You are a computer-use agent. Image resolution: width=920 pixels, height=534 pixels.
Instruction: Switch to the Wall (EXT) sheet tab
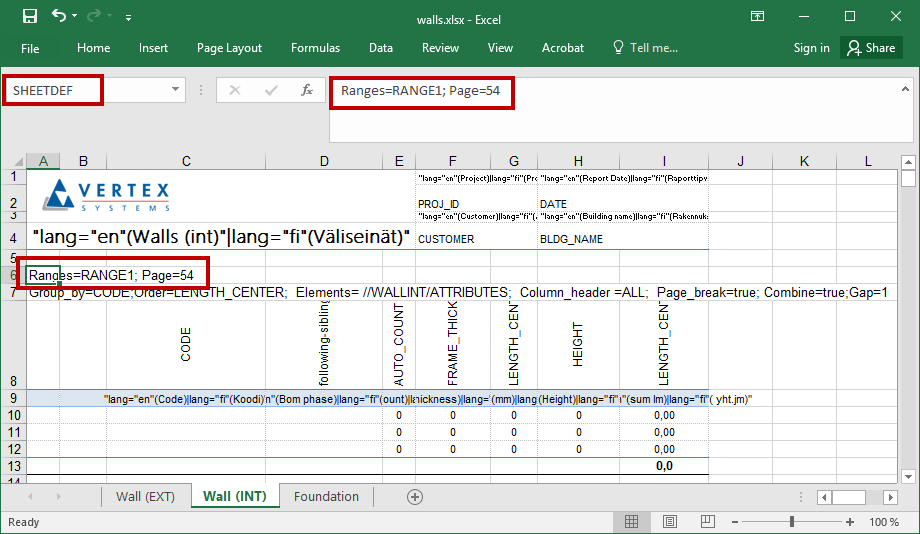[x=145, y=497]
